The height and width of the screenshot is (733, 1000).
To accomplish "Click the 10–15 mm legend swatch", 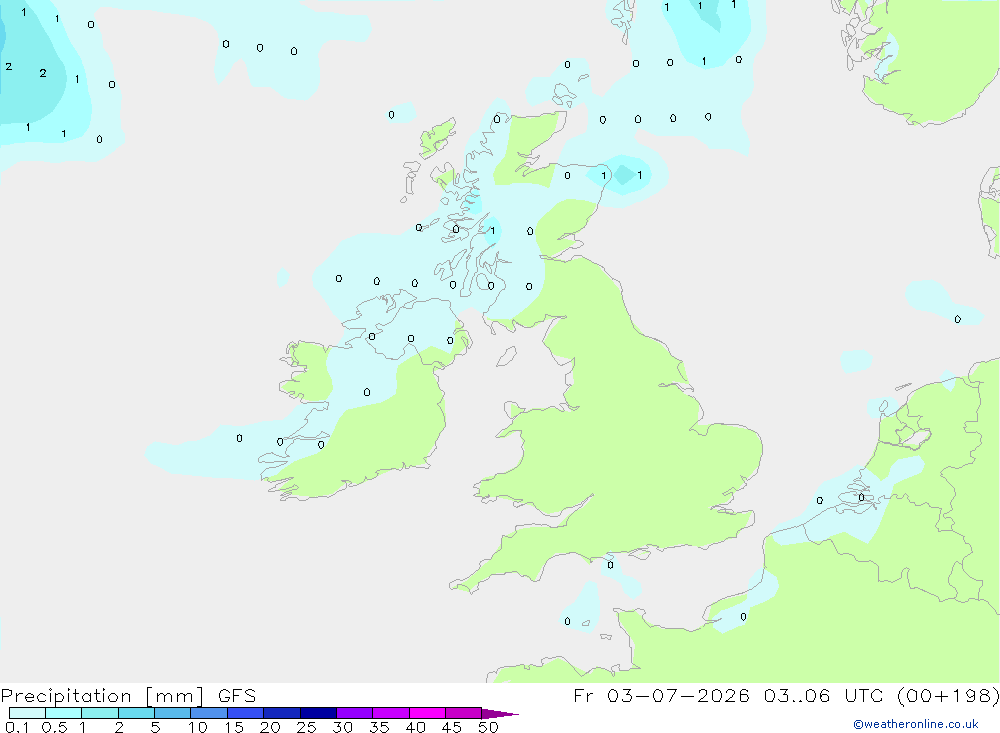I will point(209,713).
